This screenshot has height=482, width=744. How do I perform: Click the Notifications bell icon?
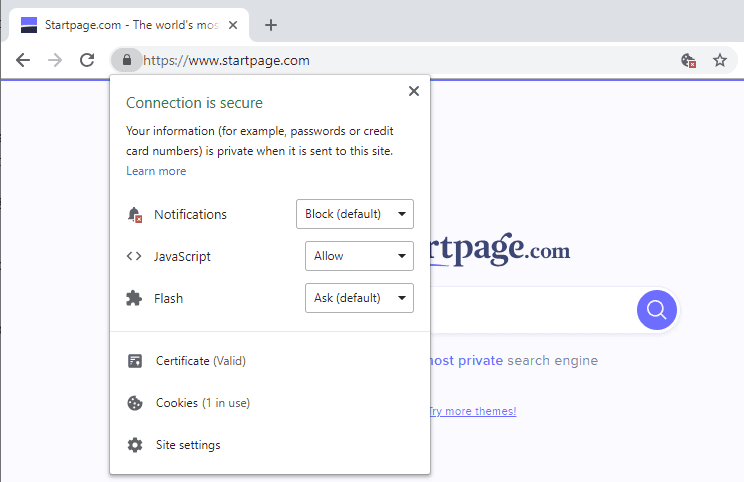pos(134,214)
